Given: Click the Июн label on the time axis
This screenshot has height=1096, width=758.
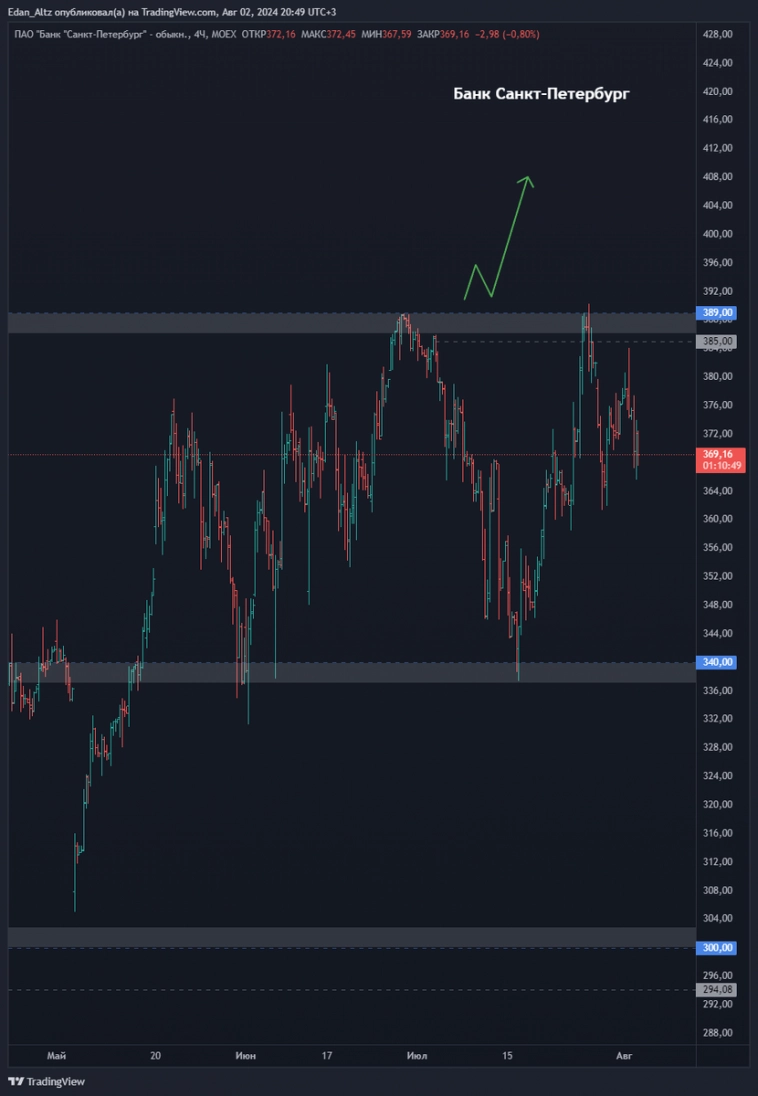Looking at the screenshot, I should (x=245, y=1055).
